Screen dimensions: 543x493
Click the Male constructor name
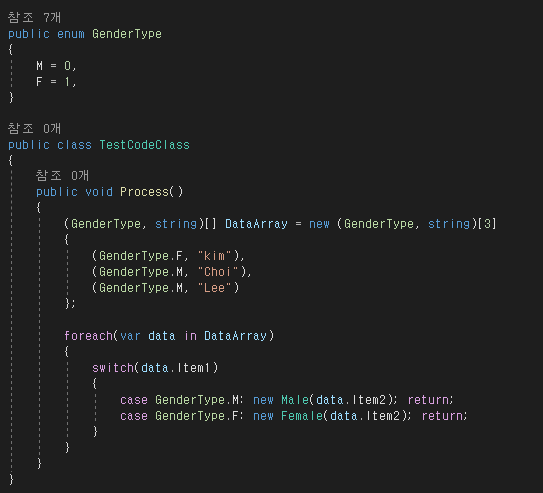[x=295, y=400]
